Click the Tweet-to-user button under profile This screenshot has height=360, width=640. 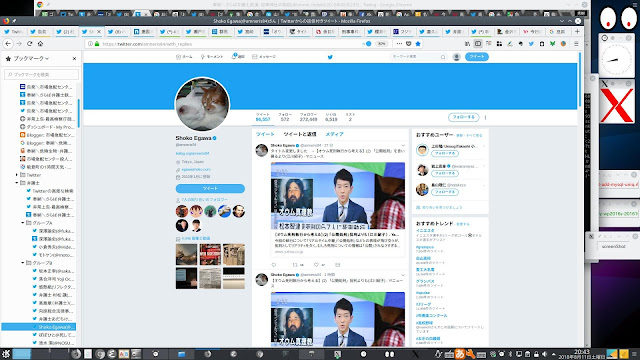point(210,189)
